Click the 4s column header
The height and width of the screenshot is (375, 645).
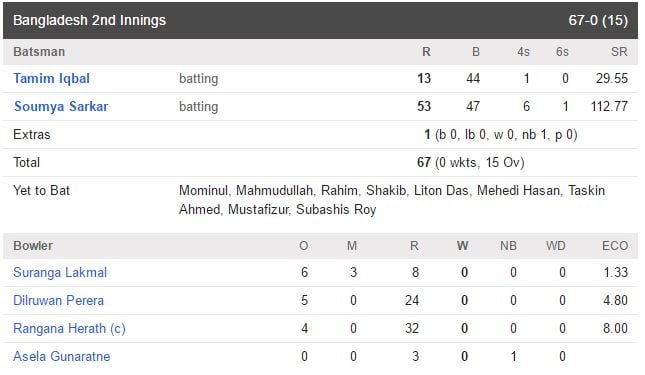(523, 52)
